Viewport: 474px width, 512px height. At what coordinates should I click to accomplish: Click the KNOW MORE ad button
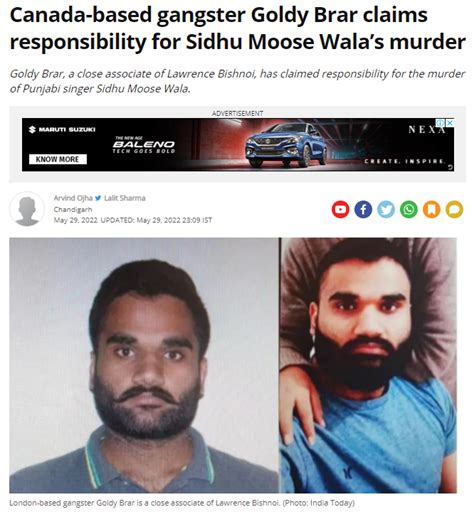(x=58, y=159)
